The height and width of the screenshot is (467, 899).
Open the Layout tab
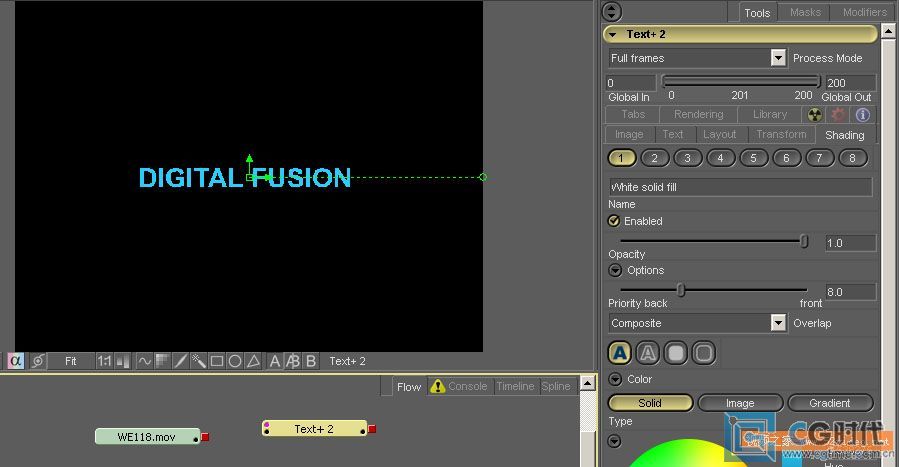click(719, 134)
